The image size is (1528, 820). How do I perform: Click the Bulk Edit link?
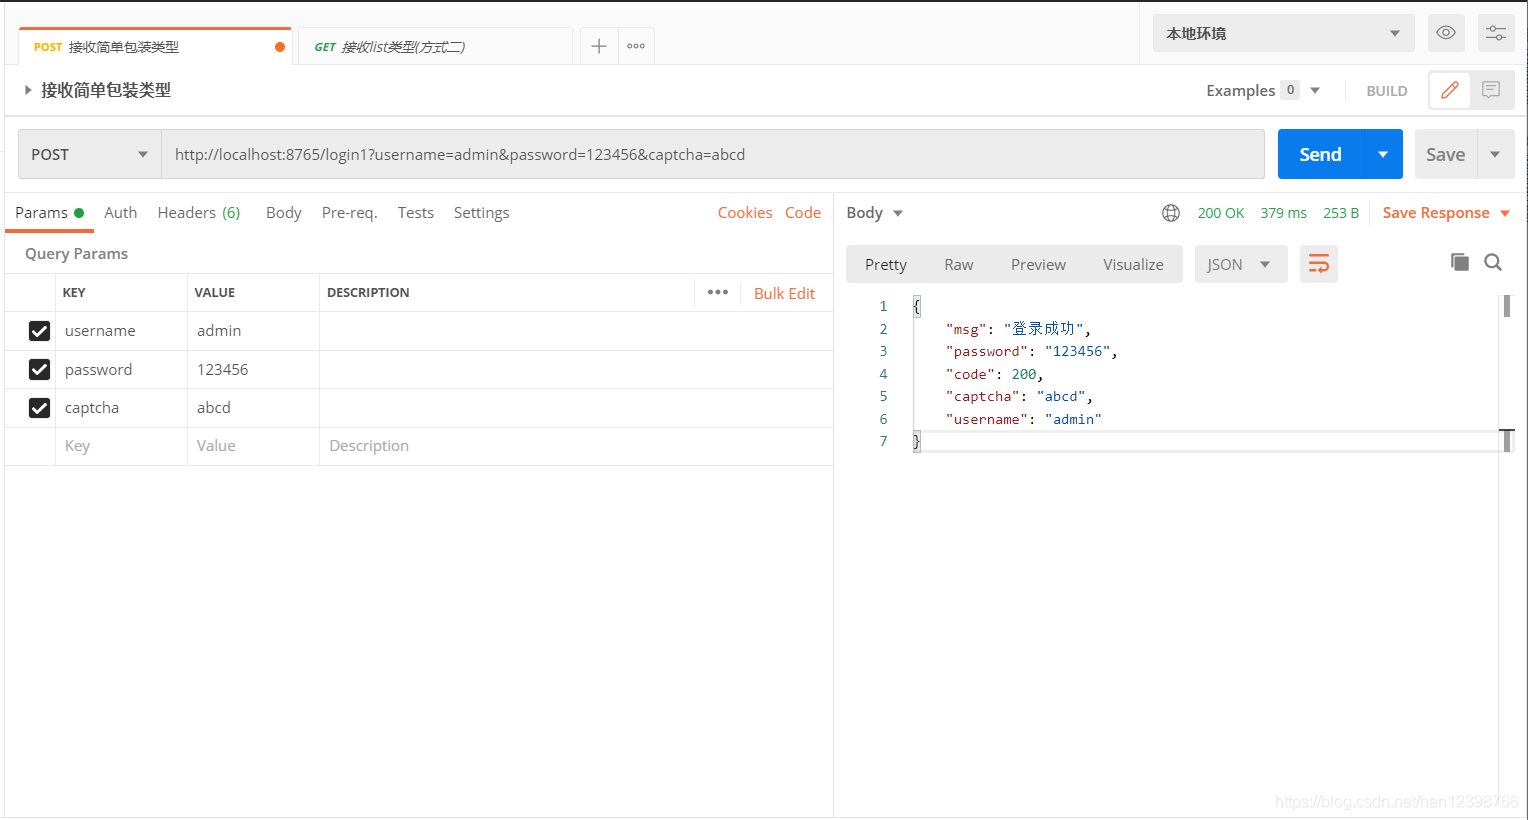784,293
